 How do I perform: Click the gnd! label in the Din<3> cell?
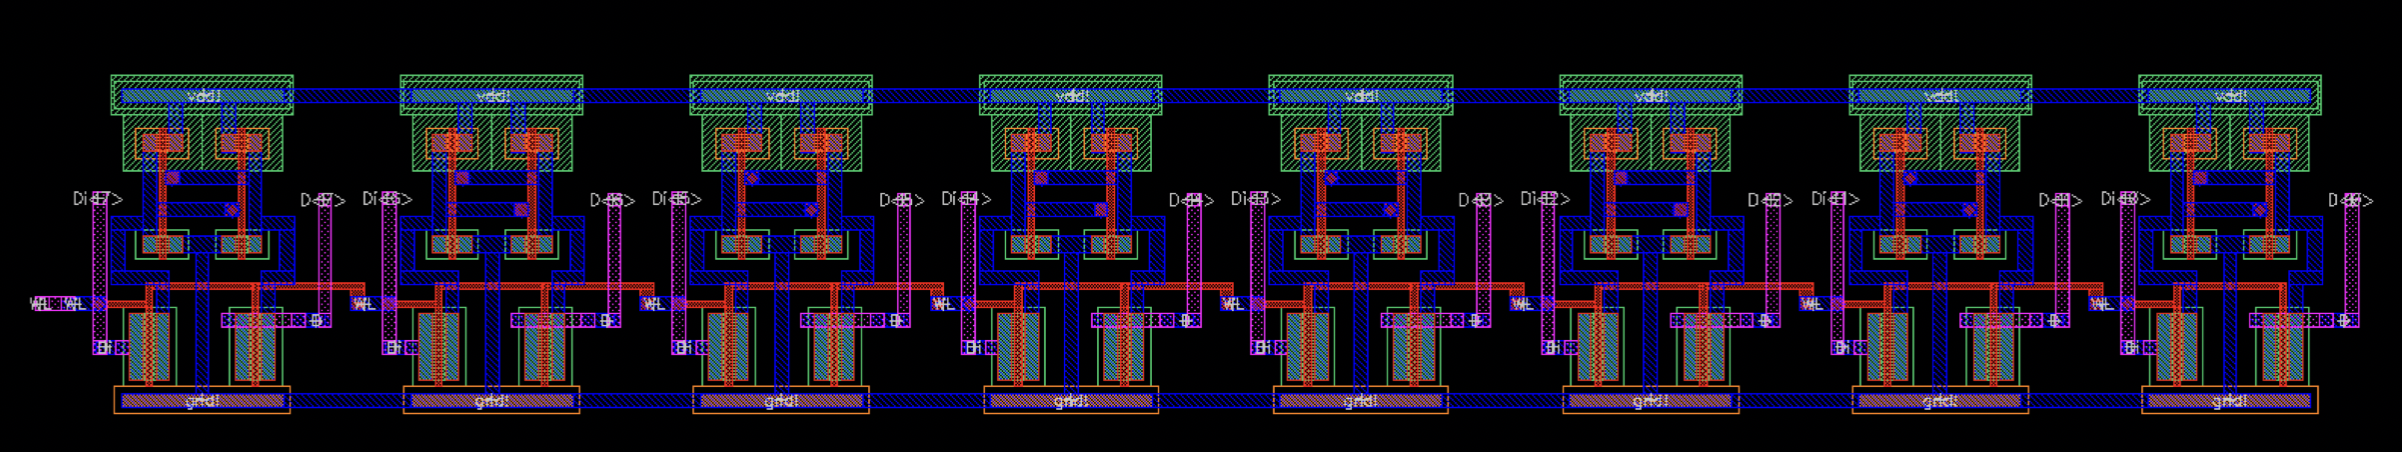click(x=1362, y=401)
